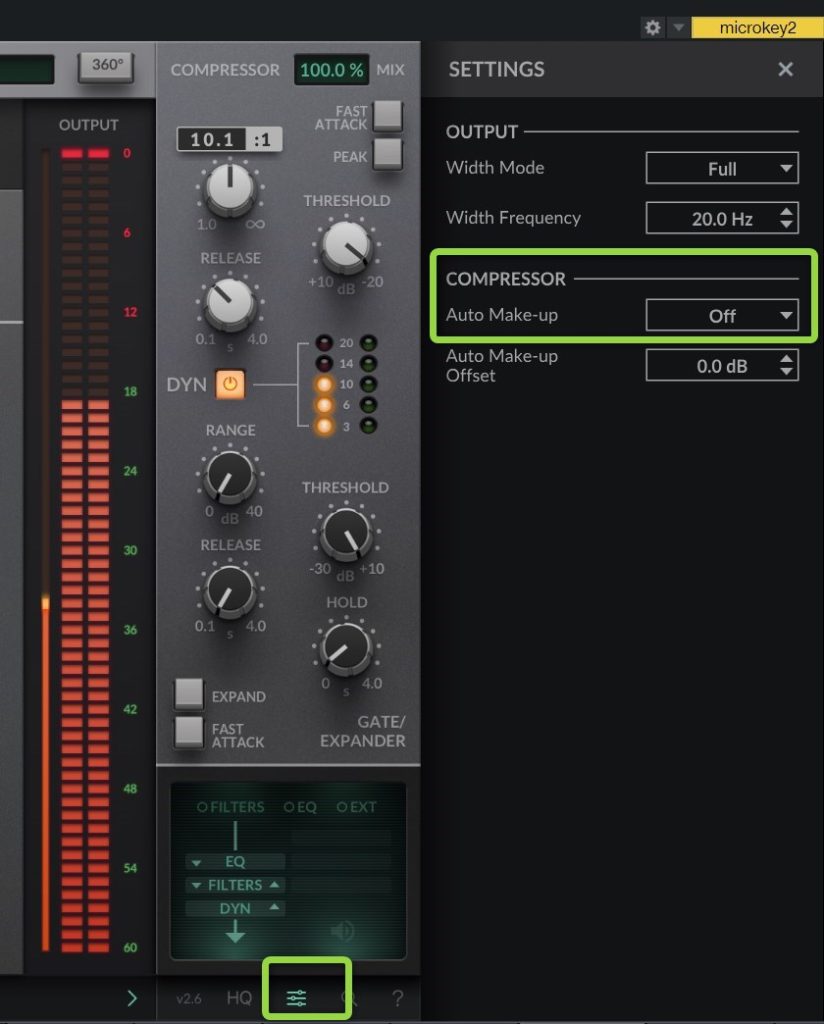
Task: Open dropdown arrow beside the gear icon
Action: (x=677, y=28)
